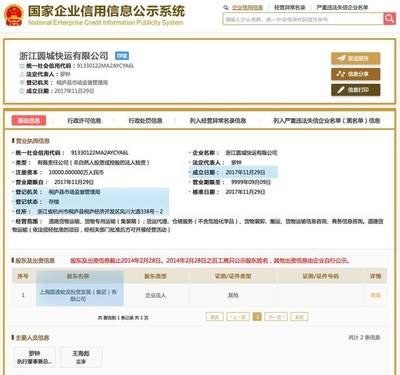Click the 股东及出资信息 section heading
400x375 pixels.
35,260
